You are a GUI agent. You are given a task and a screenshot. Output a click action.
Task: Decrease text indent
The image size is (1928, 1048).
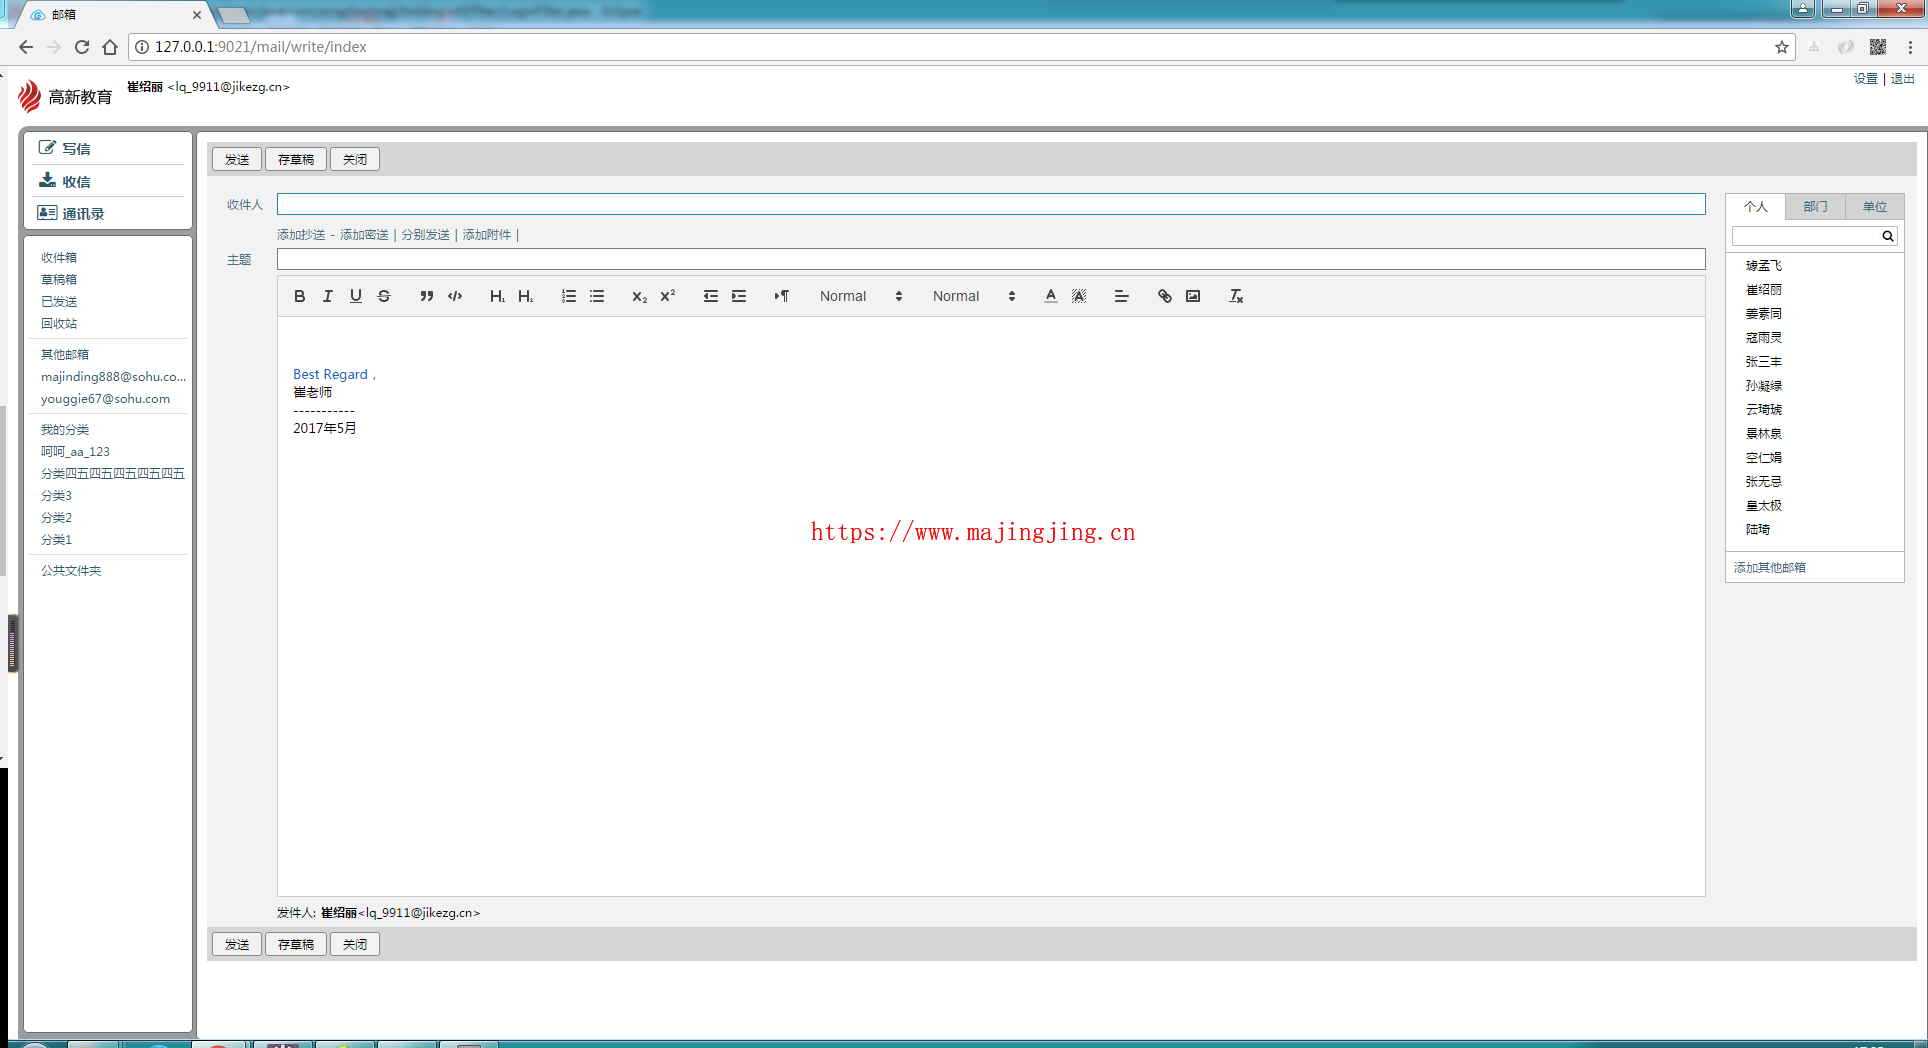711,296
